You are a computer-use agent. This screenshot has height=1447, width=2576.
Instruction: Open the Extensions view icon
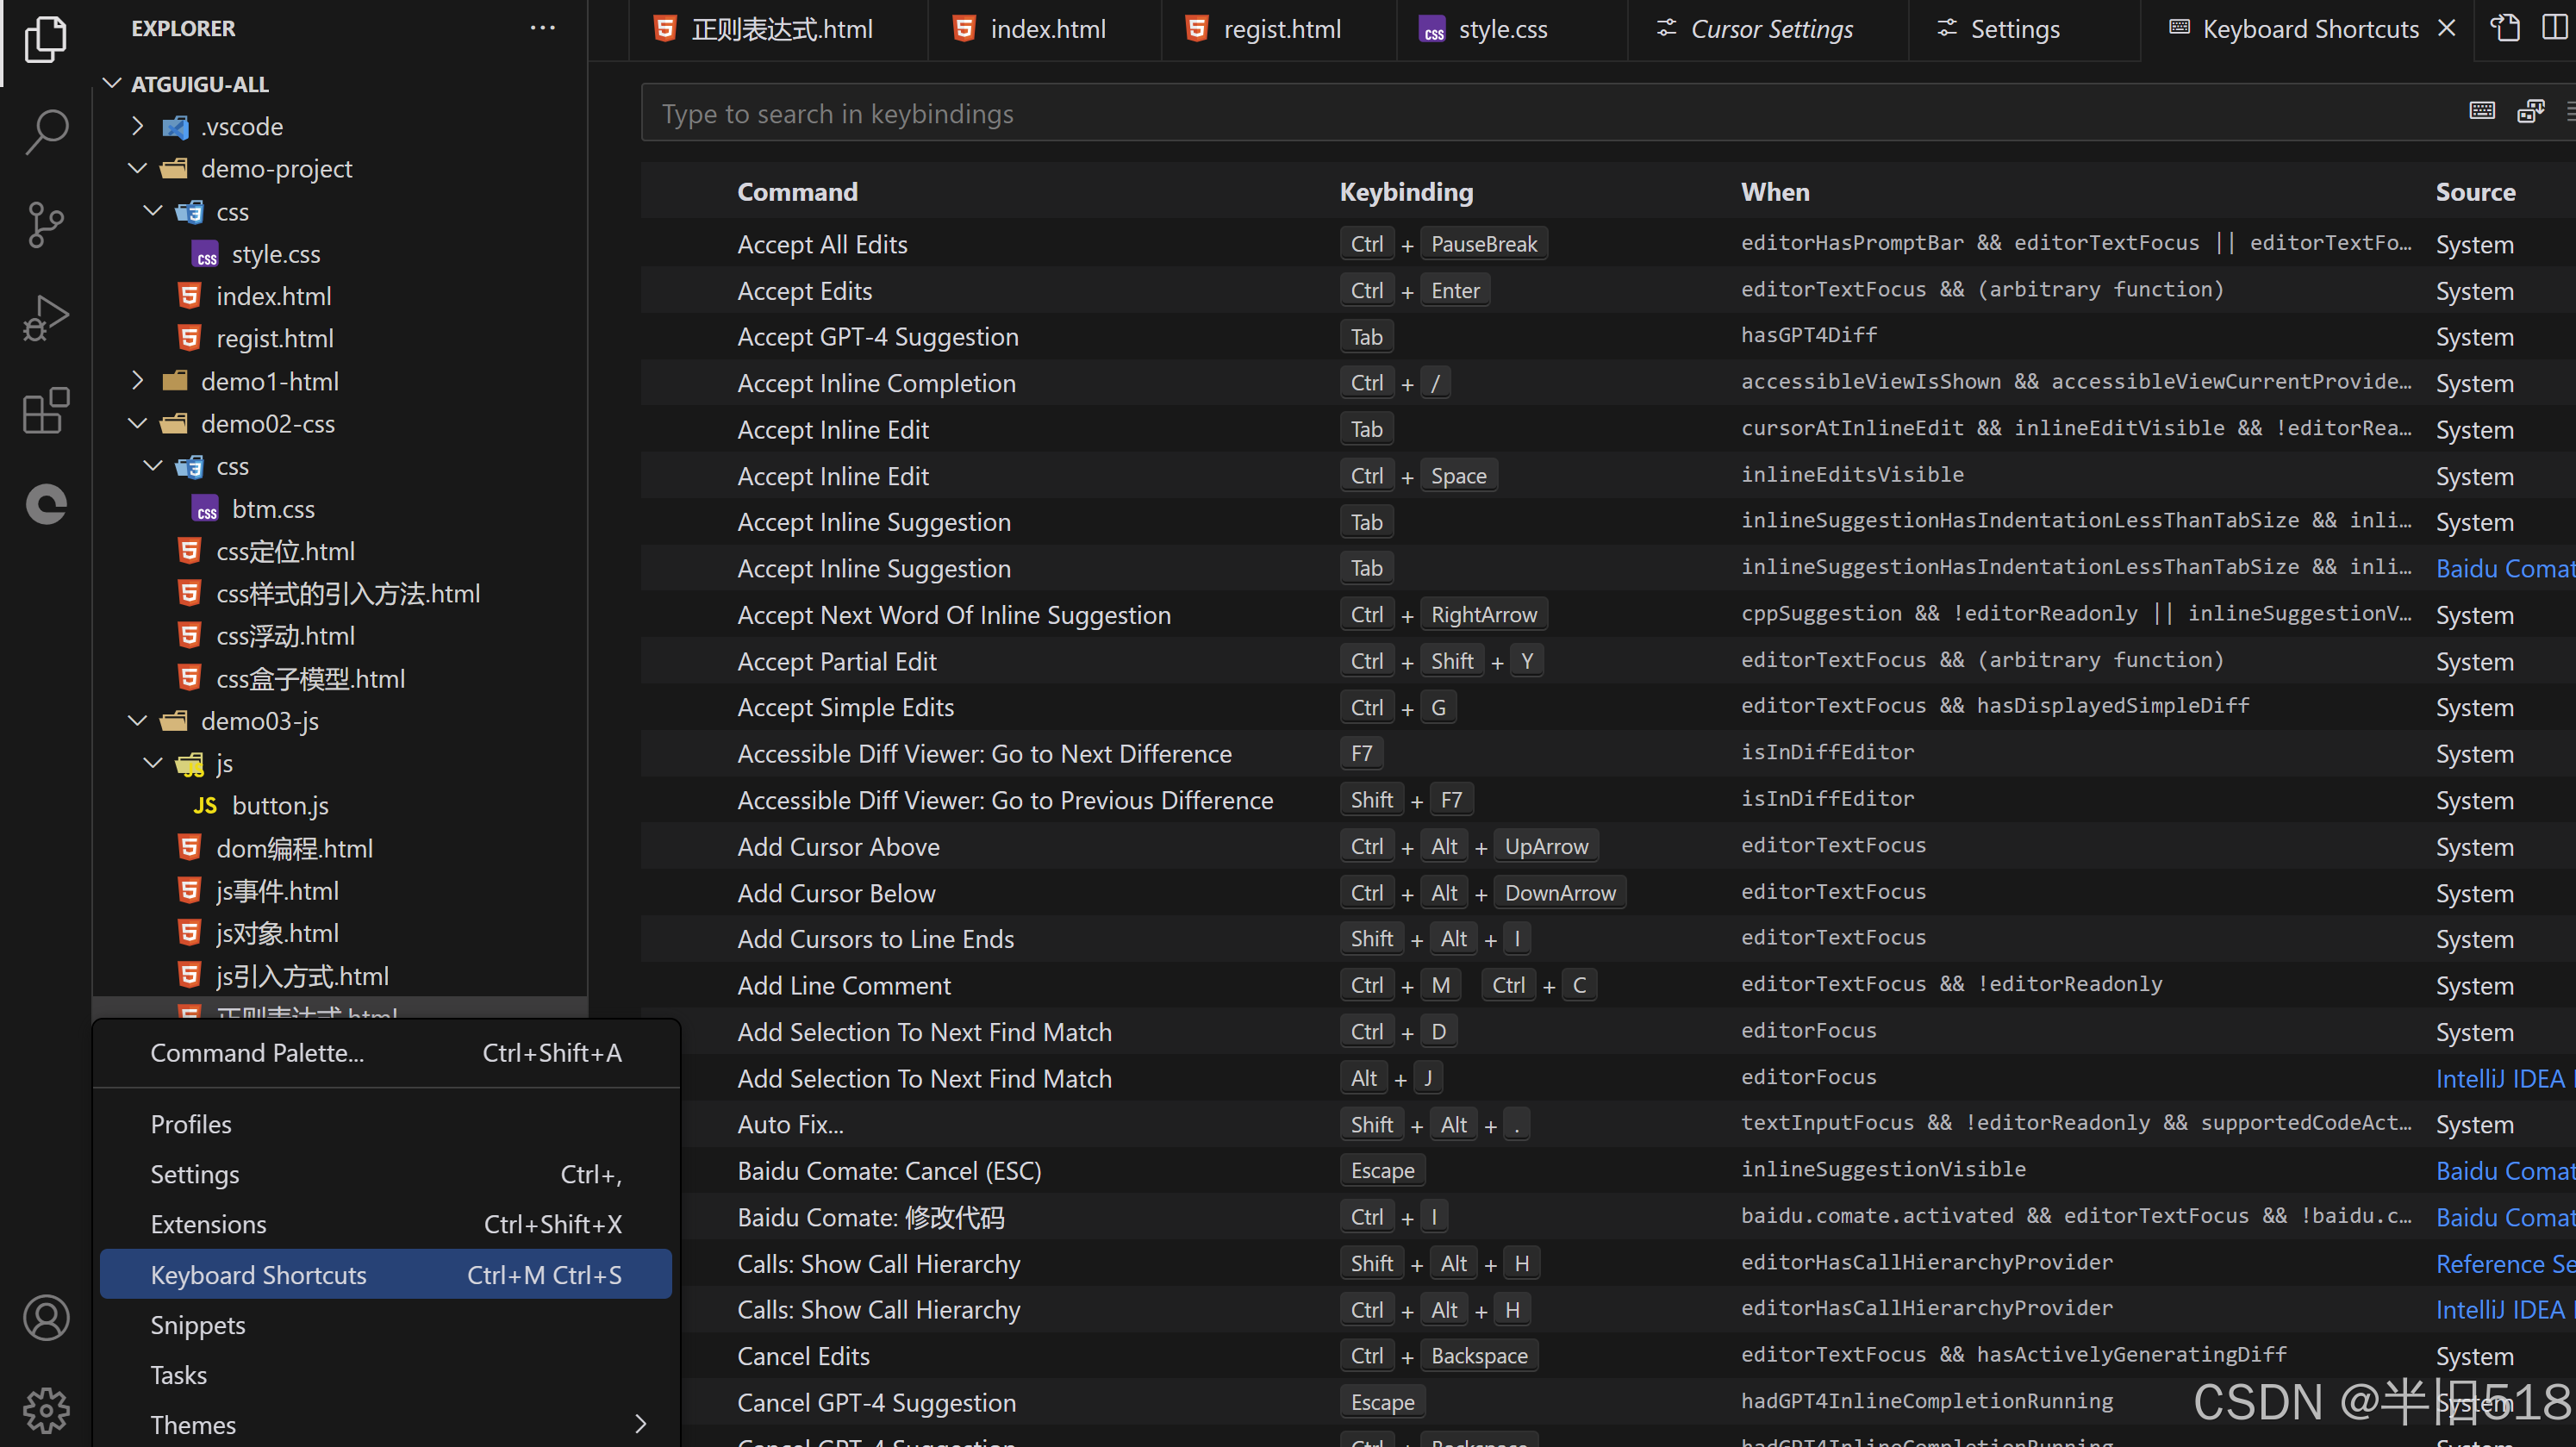(46, 411)
